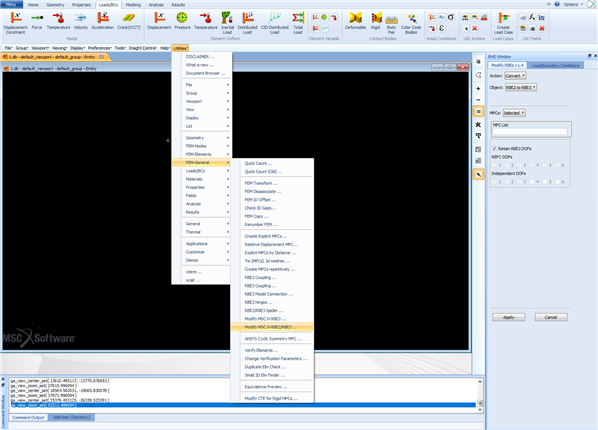Viewport: 598px width, 430px height.
Task: Click the minus icon in the side toolbar
Action: [x=479, y=100]
